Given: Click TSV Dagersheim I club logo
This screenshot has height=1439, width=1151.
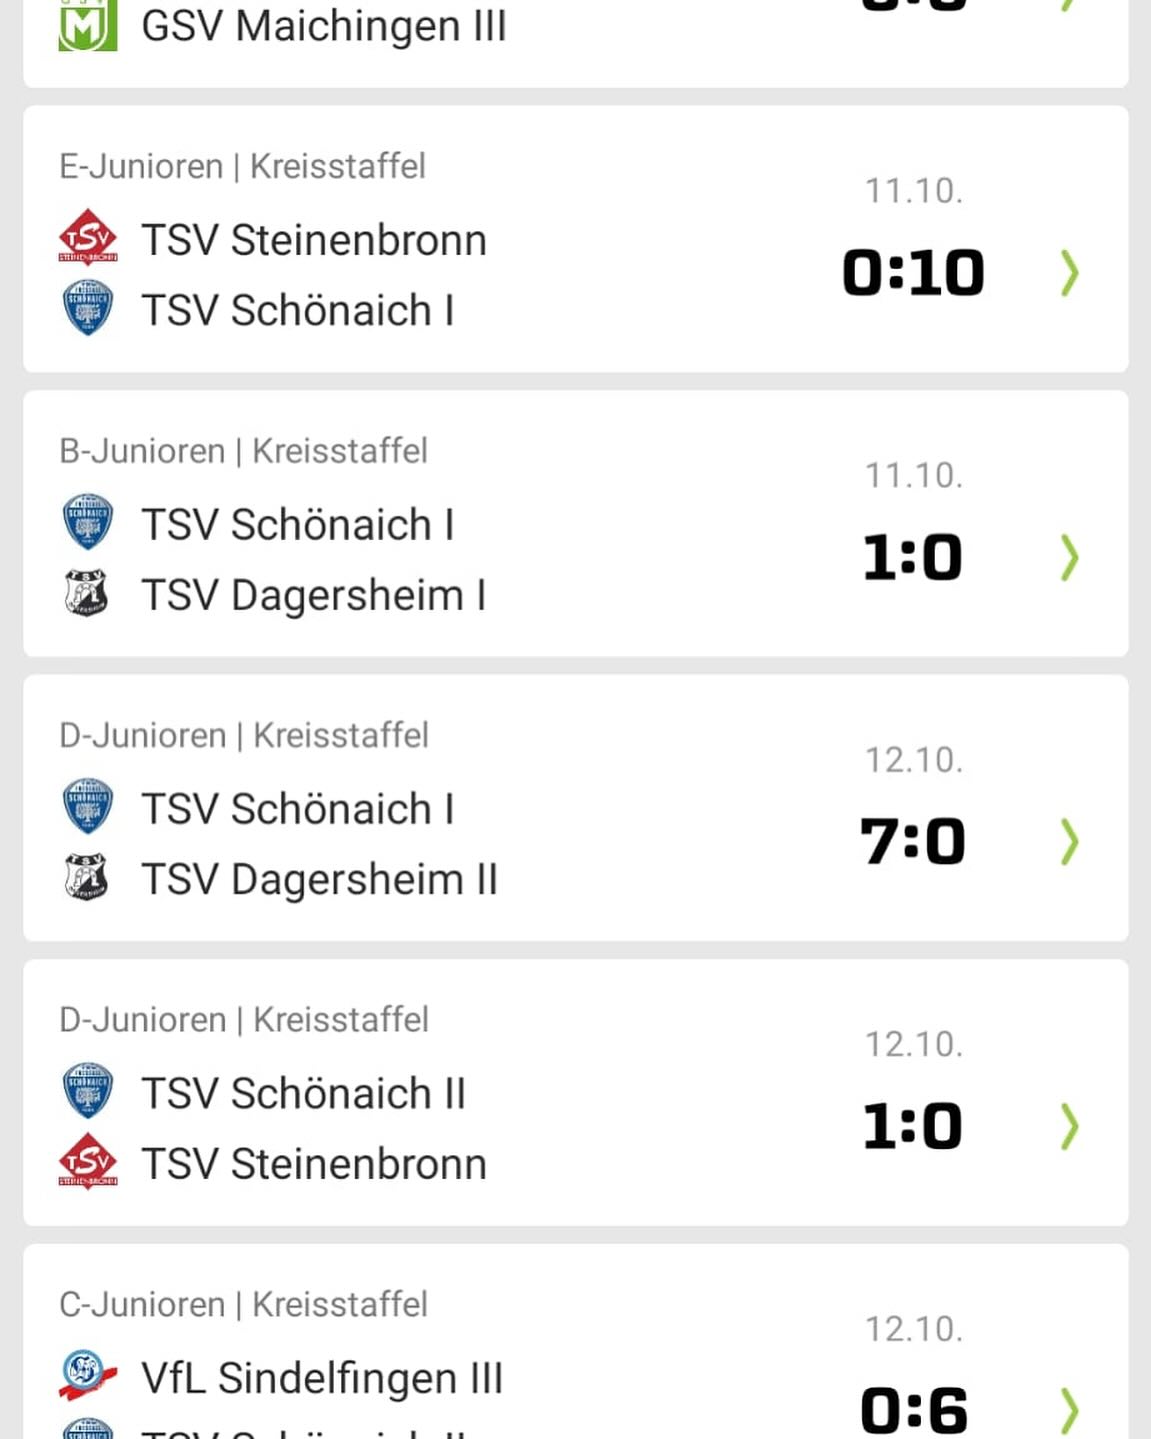Looking at the screenshot, I should point(87,593).
